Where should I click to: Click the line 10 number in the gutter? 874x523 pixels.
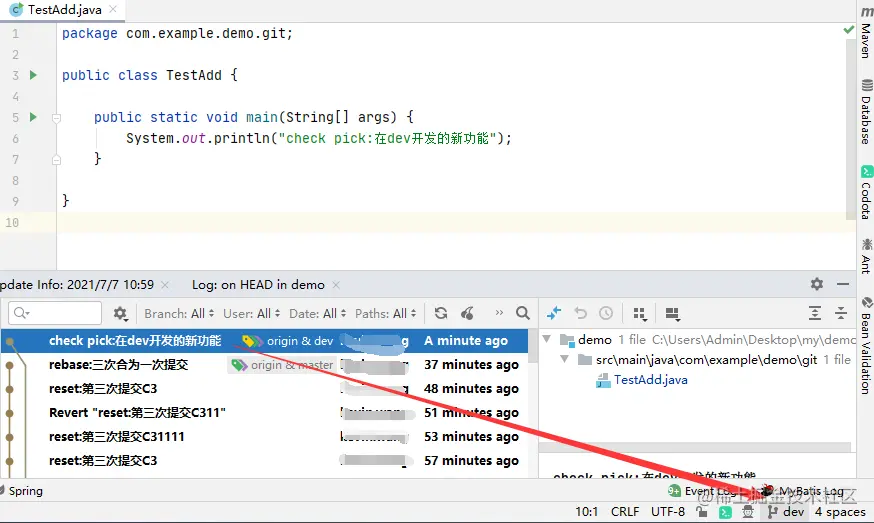click(x=12, y=222)
